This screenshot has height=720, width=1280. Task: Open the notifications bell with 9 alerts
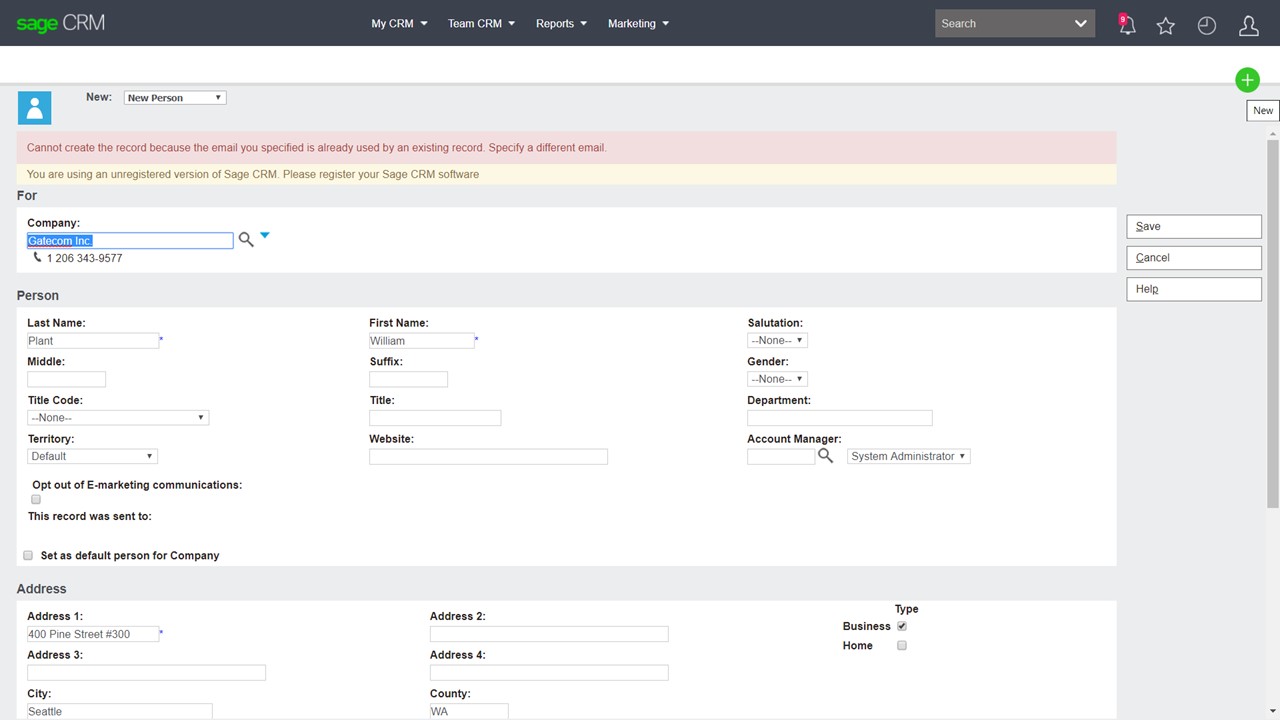[1127, 25]
